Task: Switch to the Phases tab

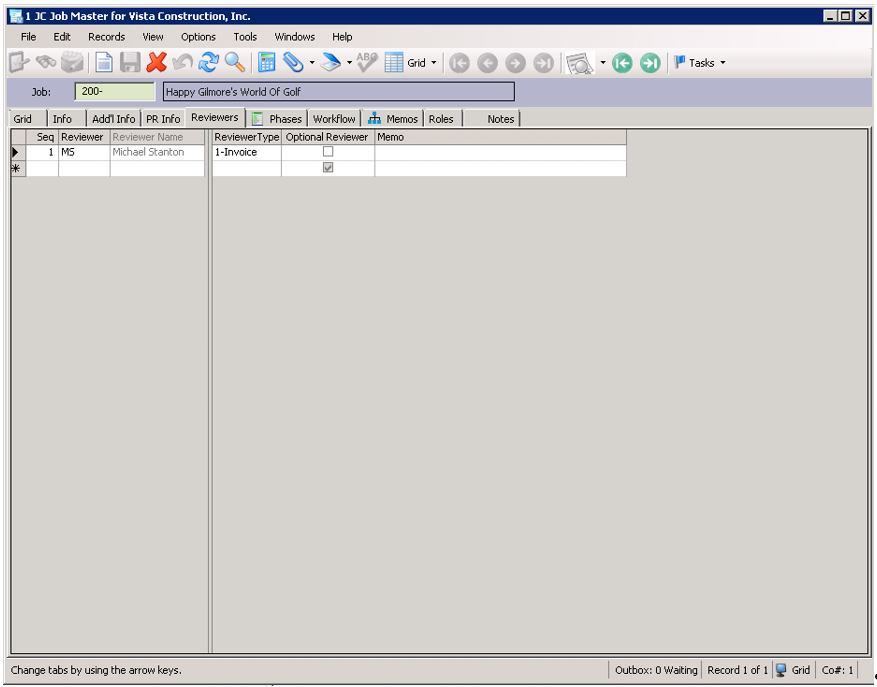Action: pos(277,119)
